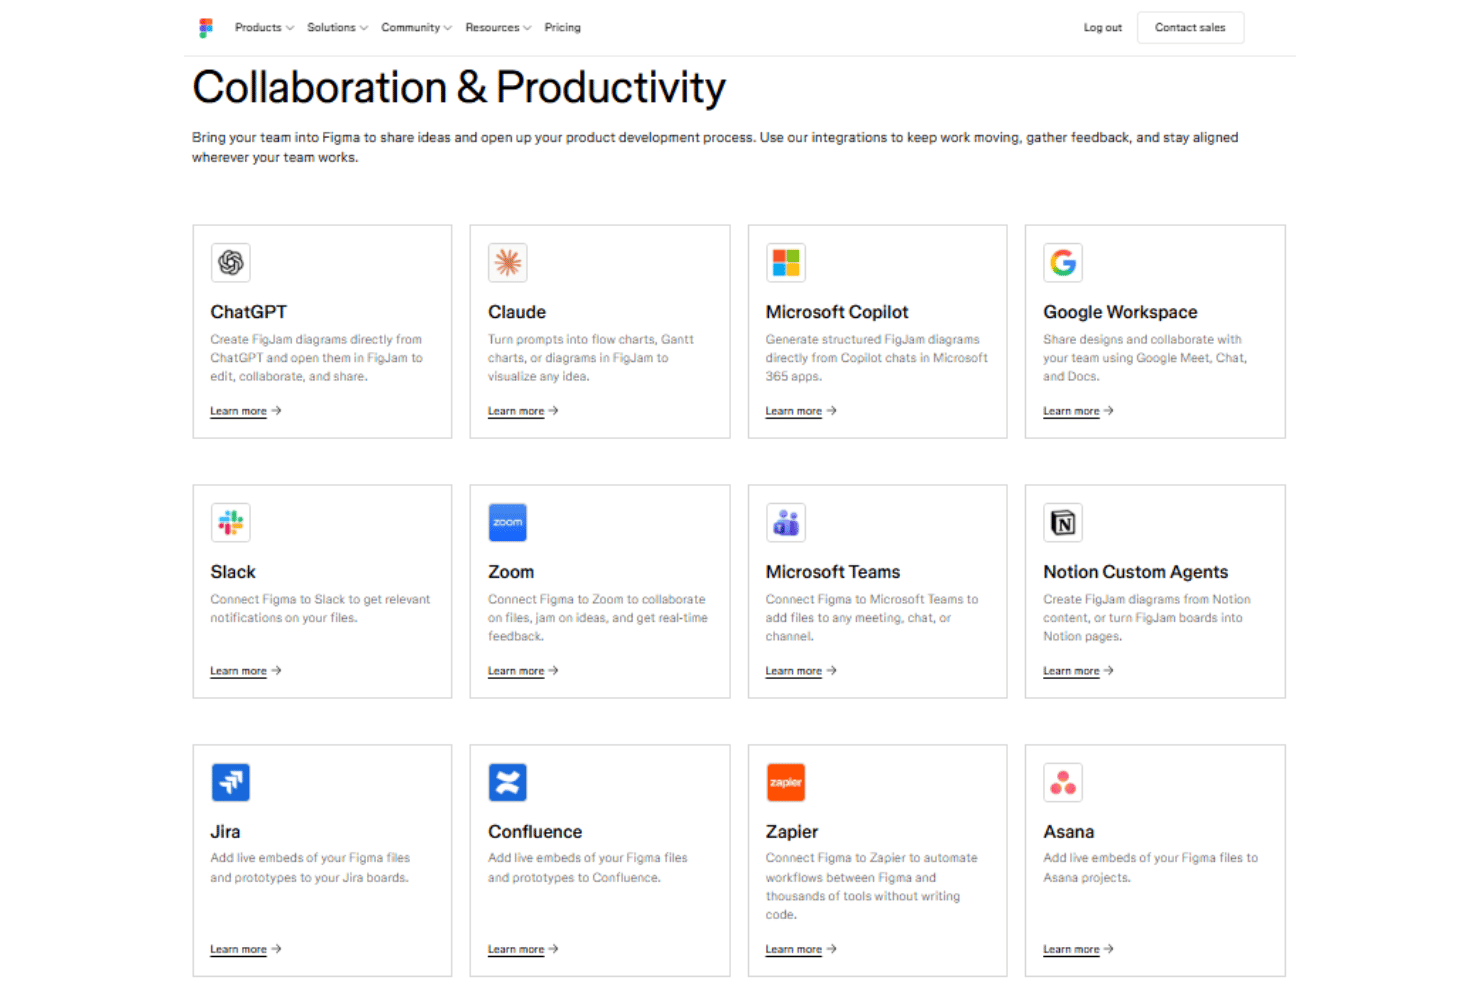
Task: Click the ChatGPT integration icon
Action: pyautogui.click(x=231, y=263)
